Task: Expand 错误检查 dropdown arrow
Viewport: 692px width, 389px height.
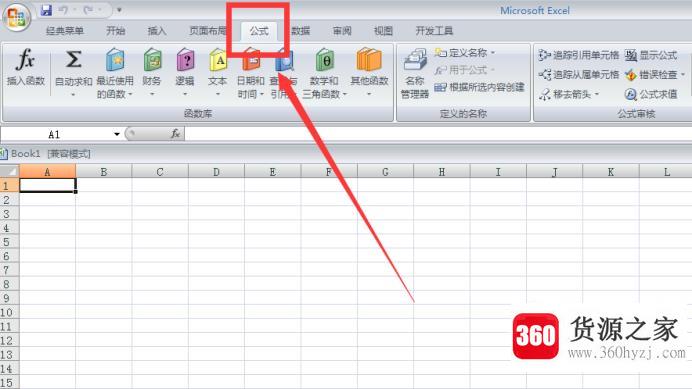Action: [x=683, y=75]
